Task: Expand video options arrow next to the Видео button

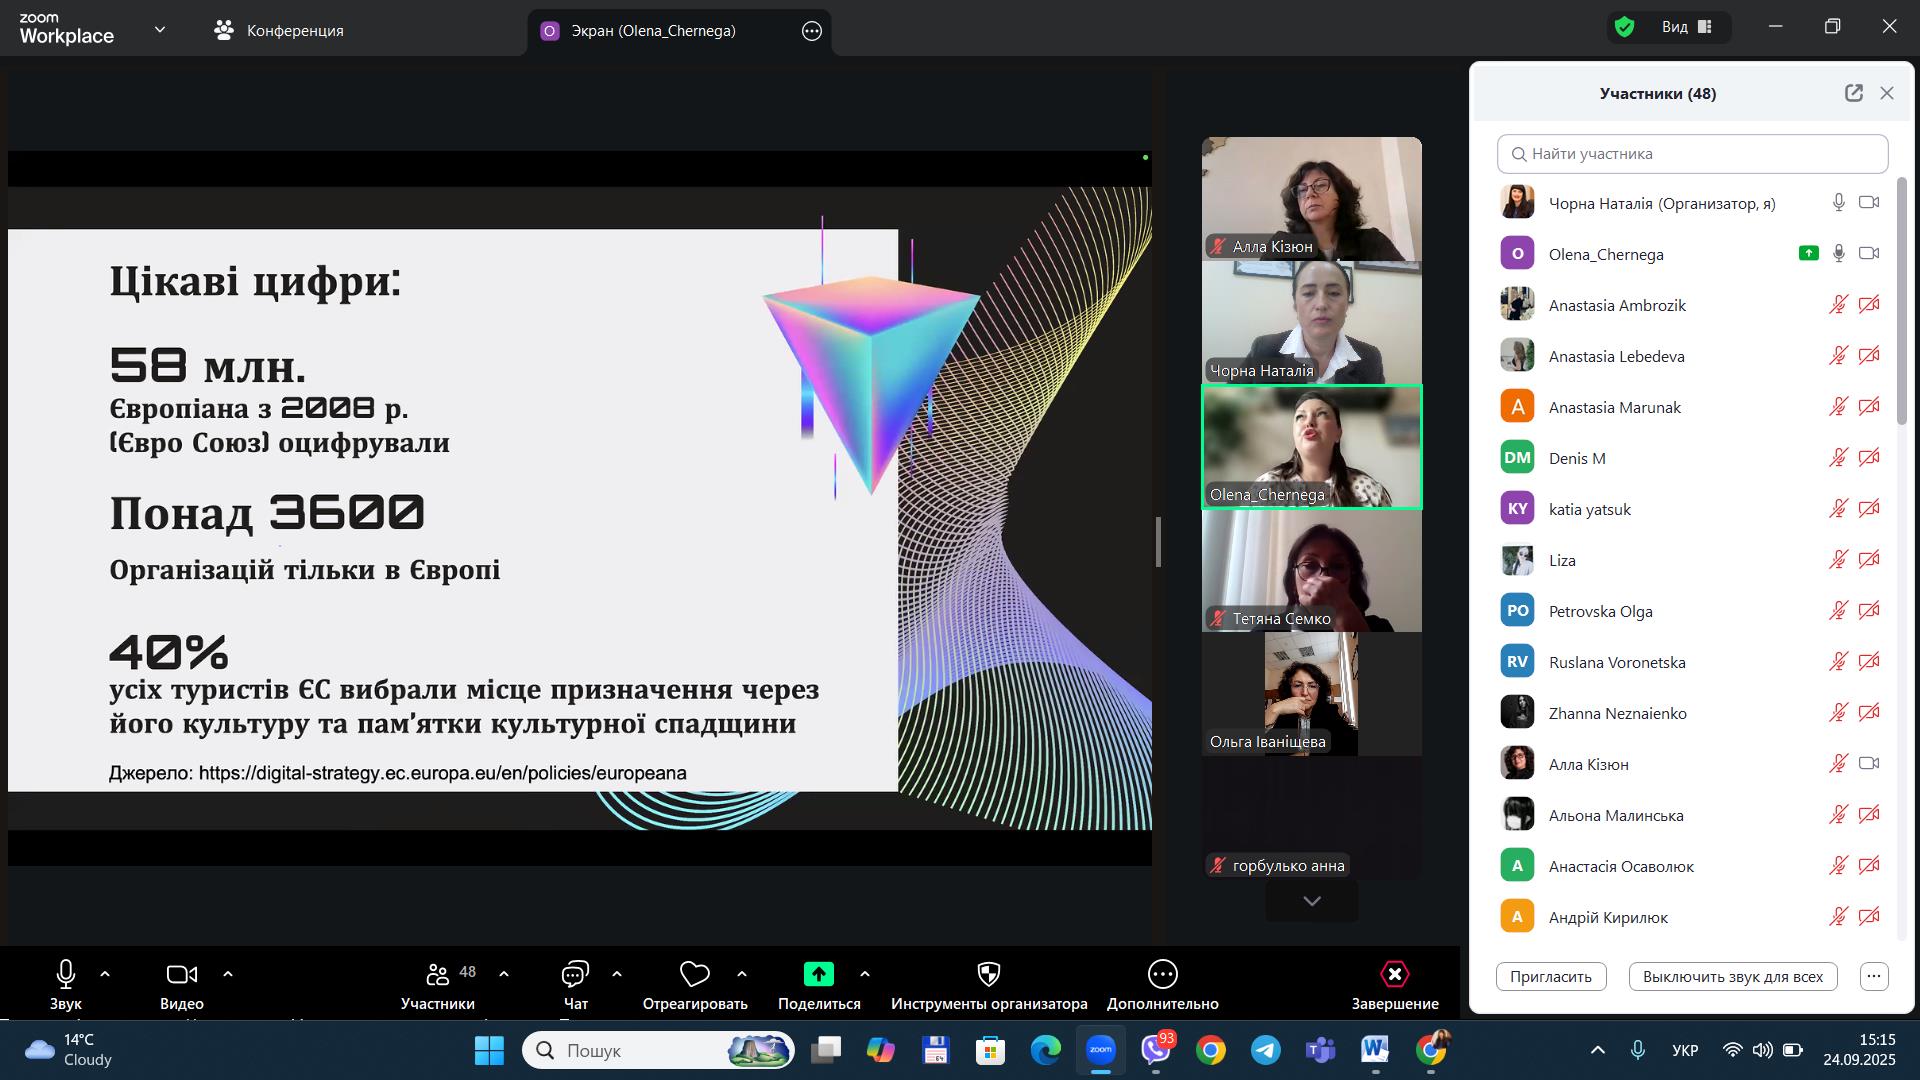Action: [x=228, y=974]
